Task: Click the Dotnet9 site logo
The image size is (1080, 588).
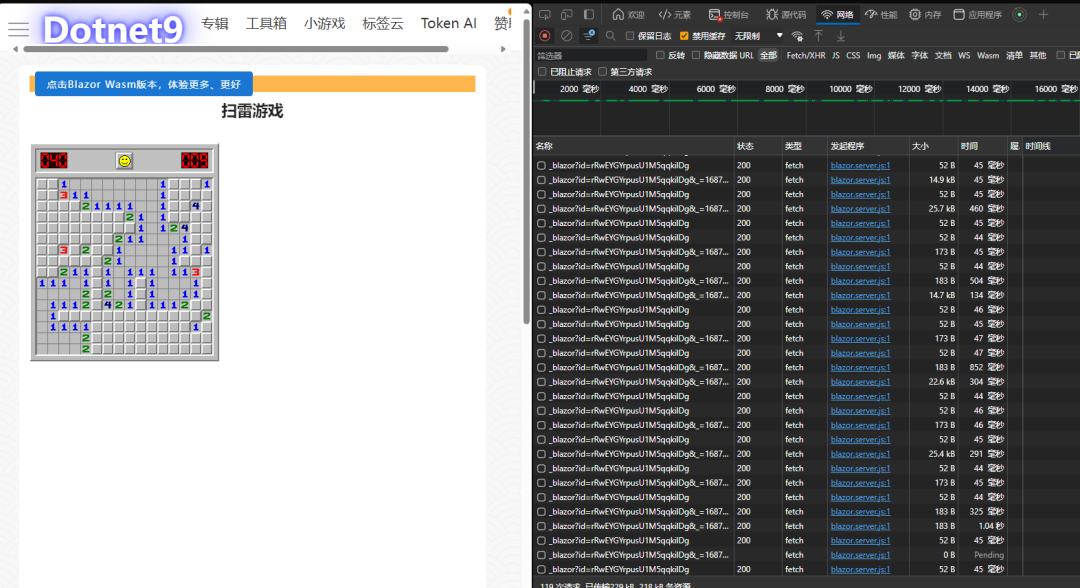Action: 113,29
